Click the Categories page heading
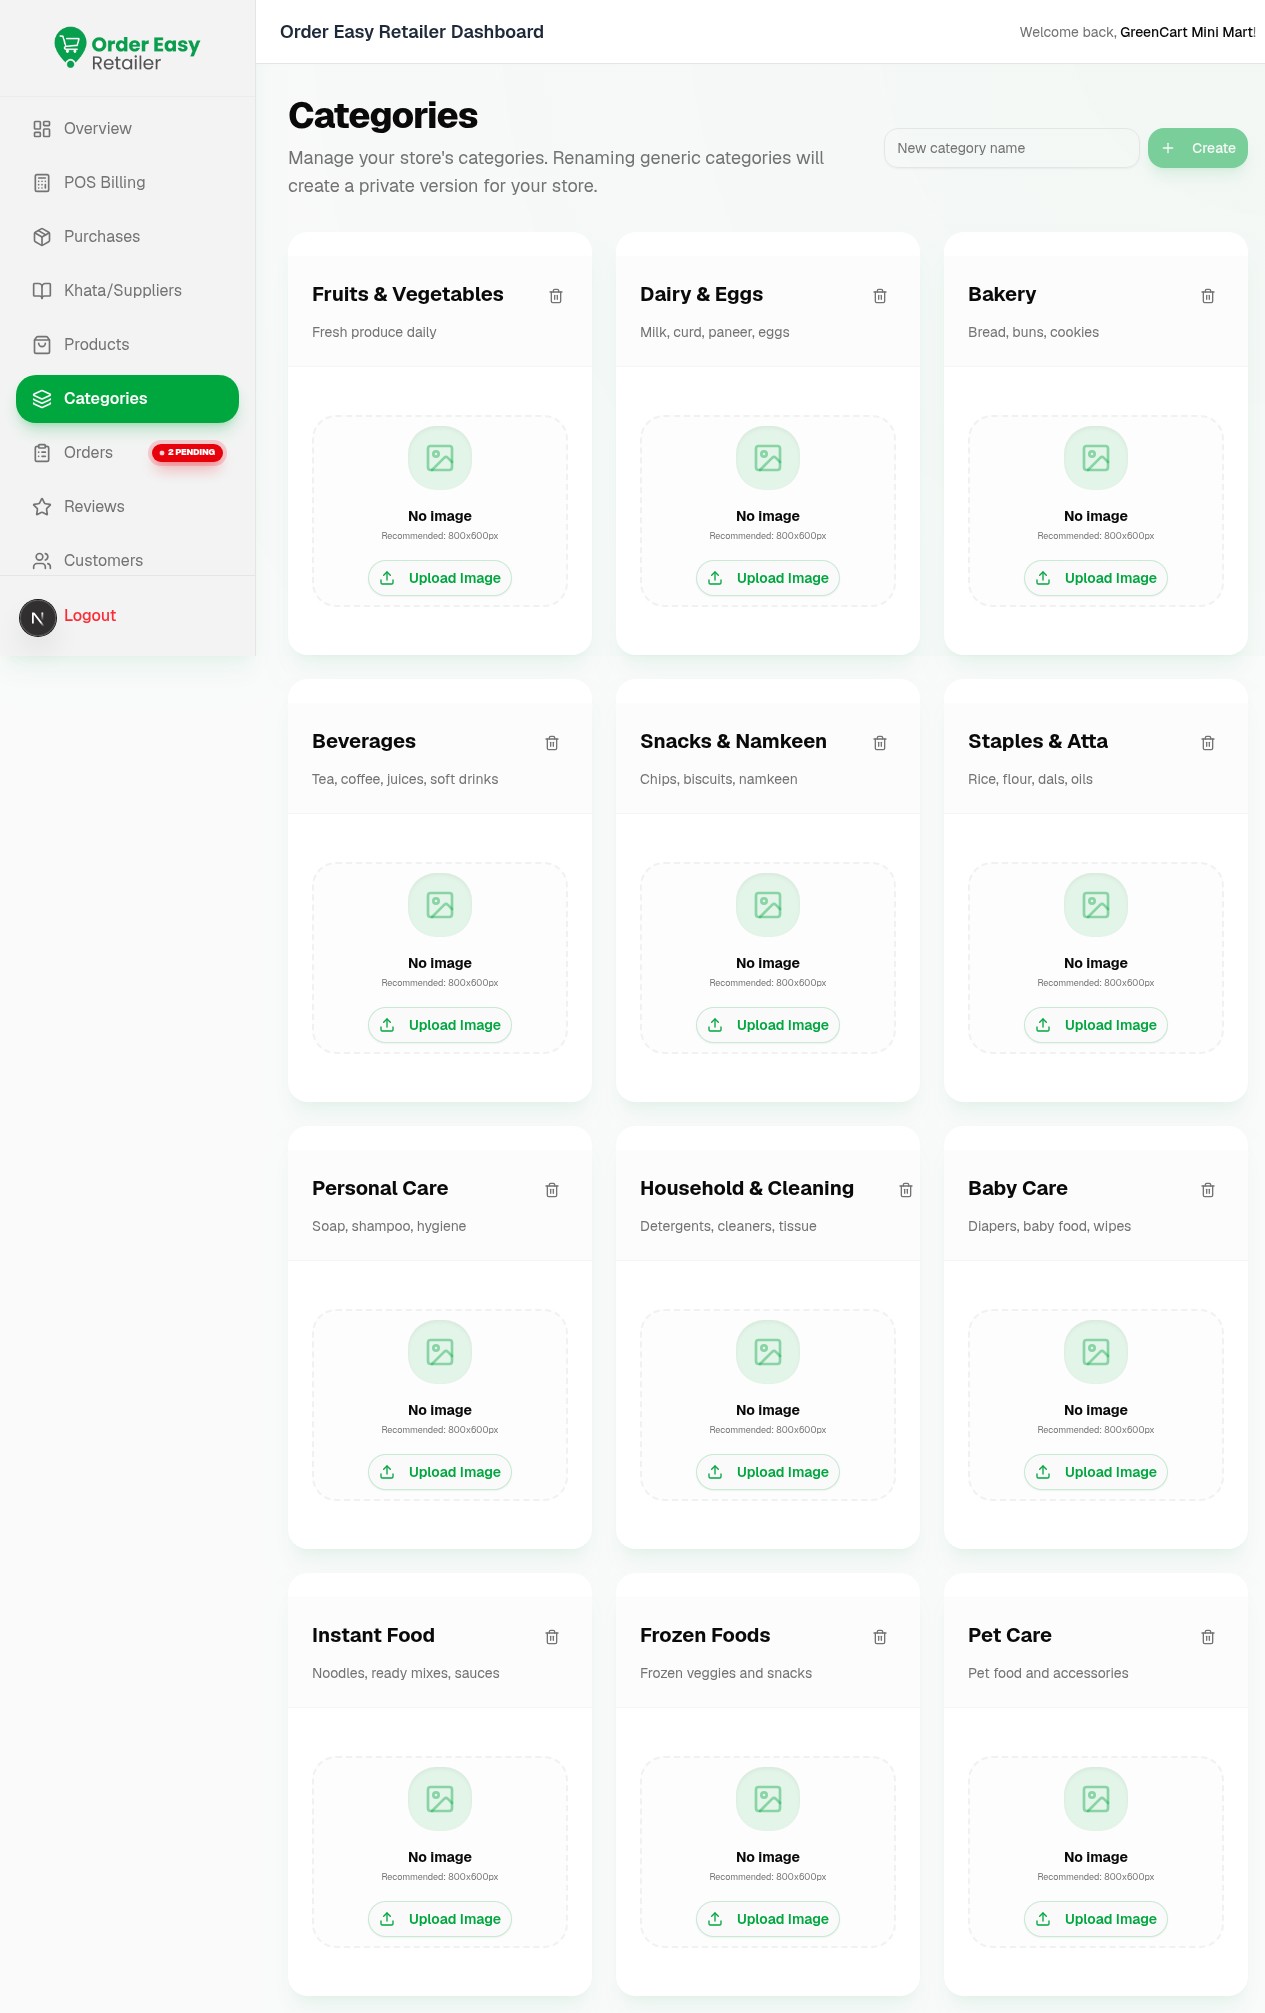This screenshot has height=2013, width=1265. [x=383, y=116]
